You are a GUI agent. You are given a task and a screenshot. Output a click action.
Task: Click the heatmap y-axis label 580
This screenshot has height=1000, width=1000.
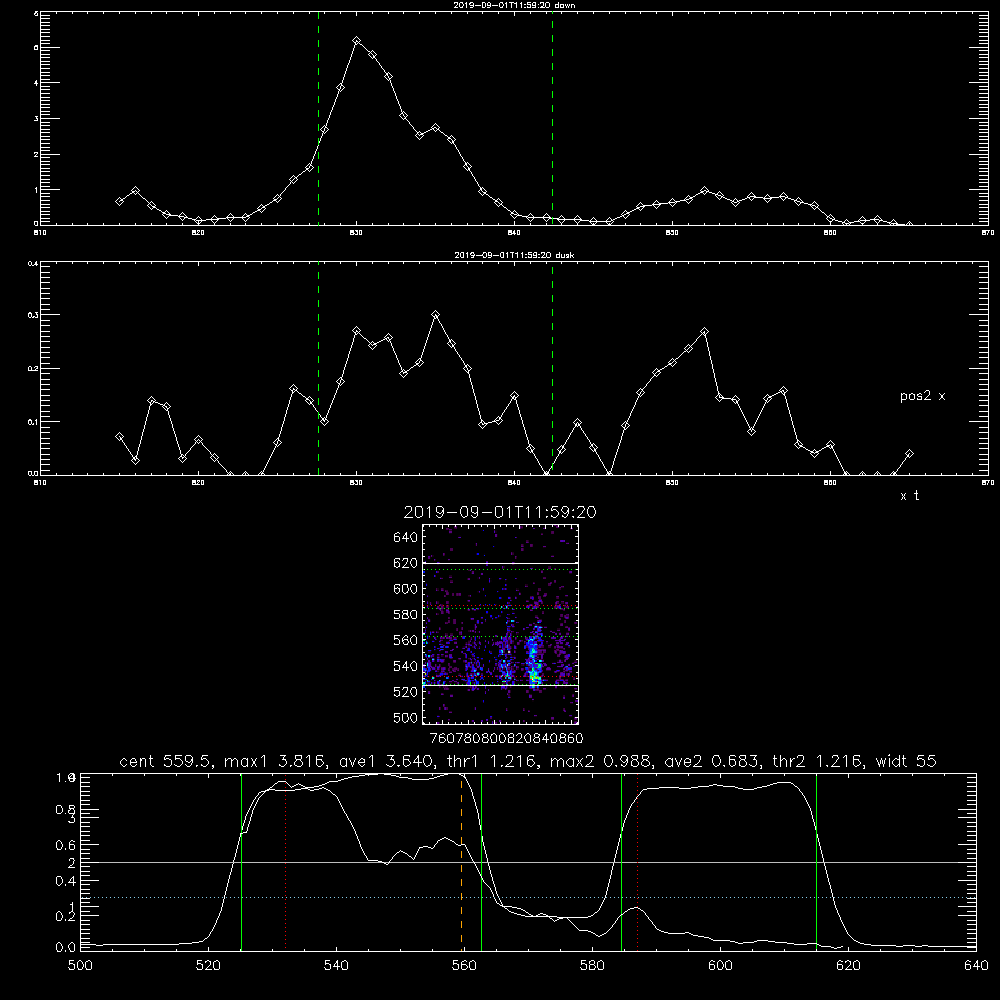click(405, 615)
